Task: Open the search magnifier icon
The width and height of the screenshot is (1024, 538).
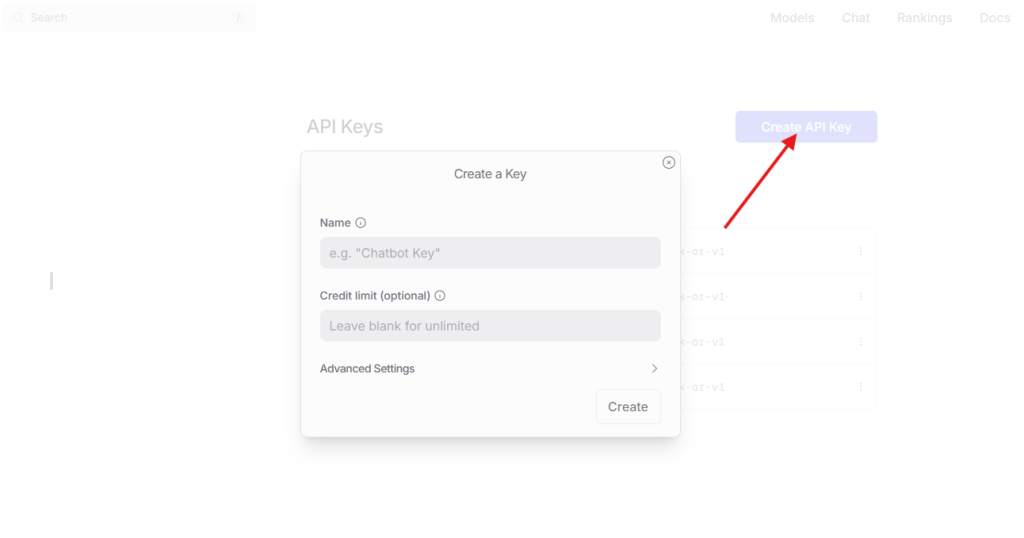Action: tap(18, 18)
